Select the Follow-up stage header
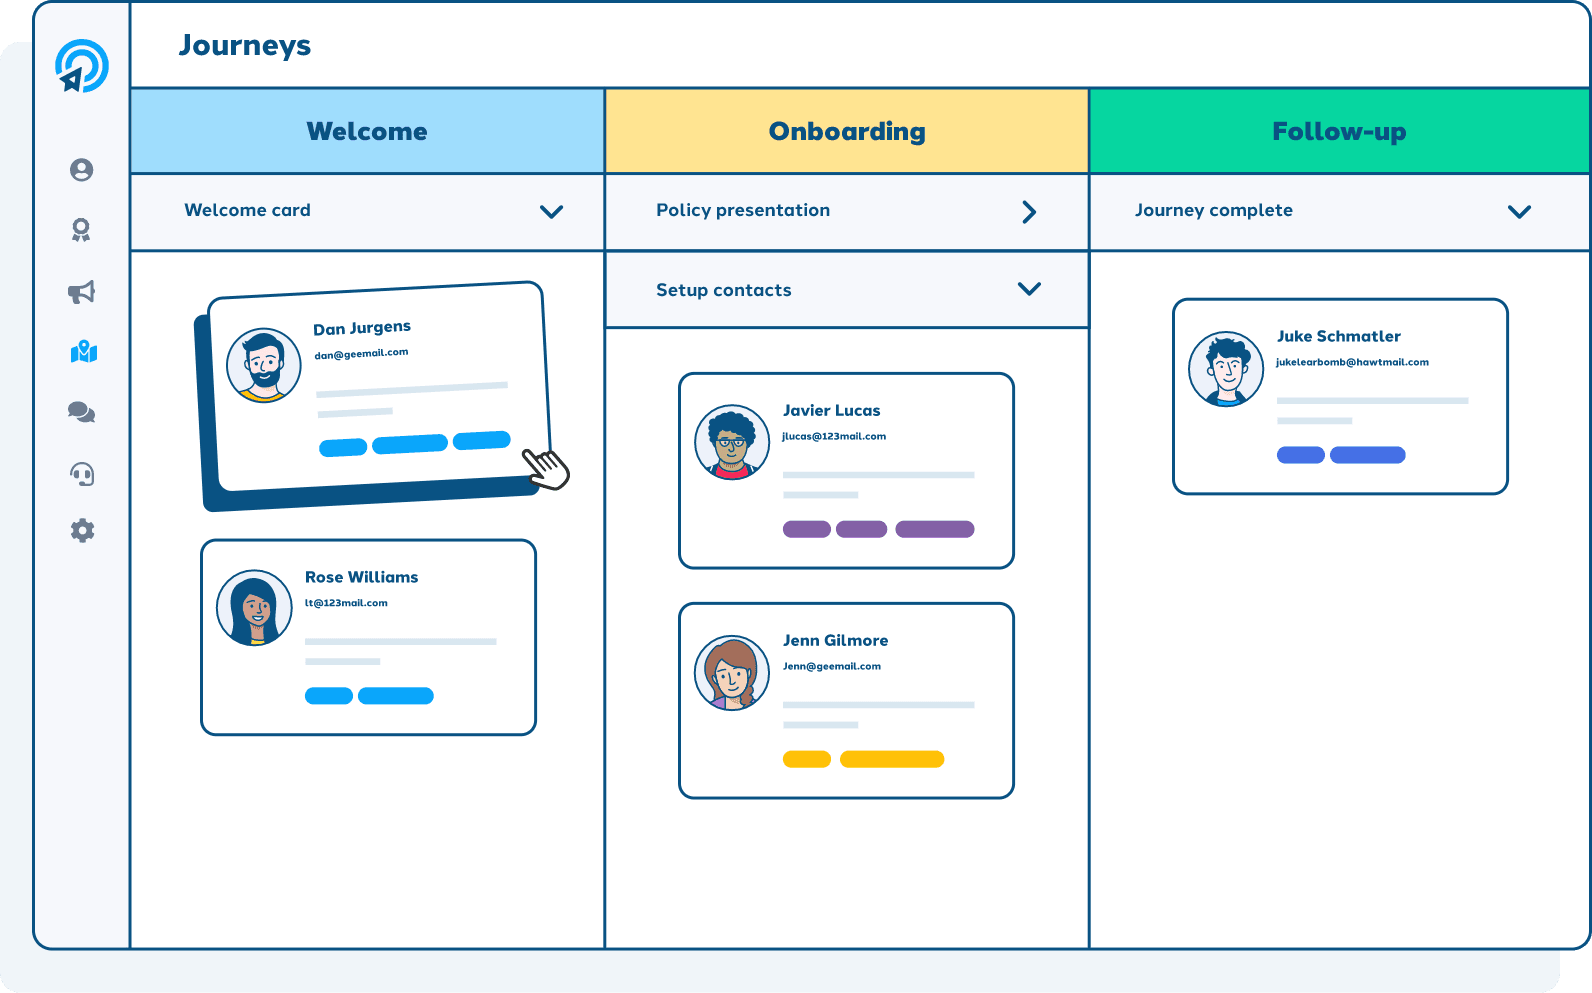Image resolution: width=1592 pixels, height=993 pixels. click(1339, 131)
